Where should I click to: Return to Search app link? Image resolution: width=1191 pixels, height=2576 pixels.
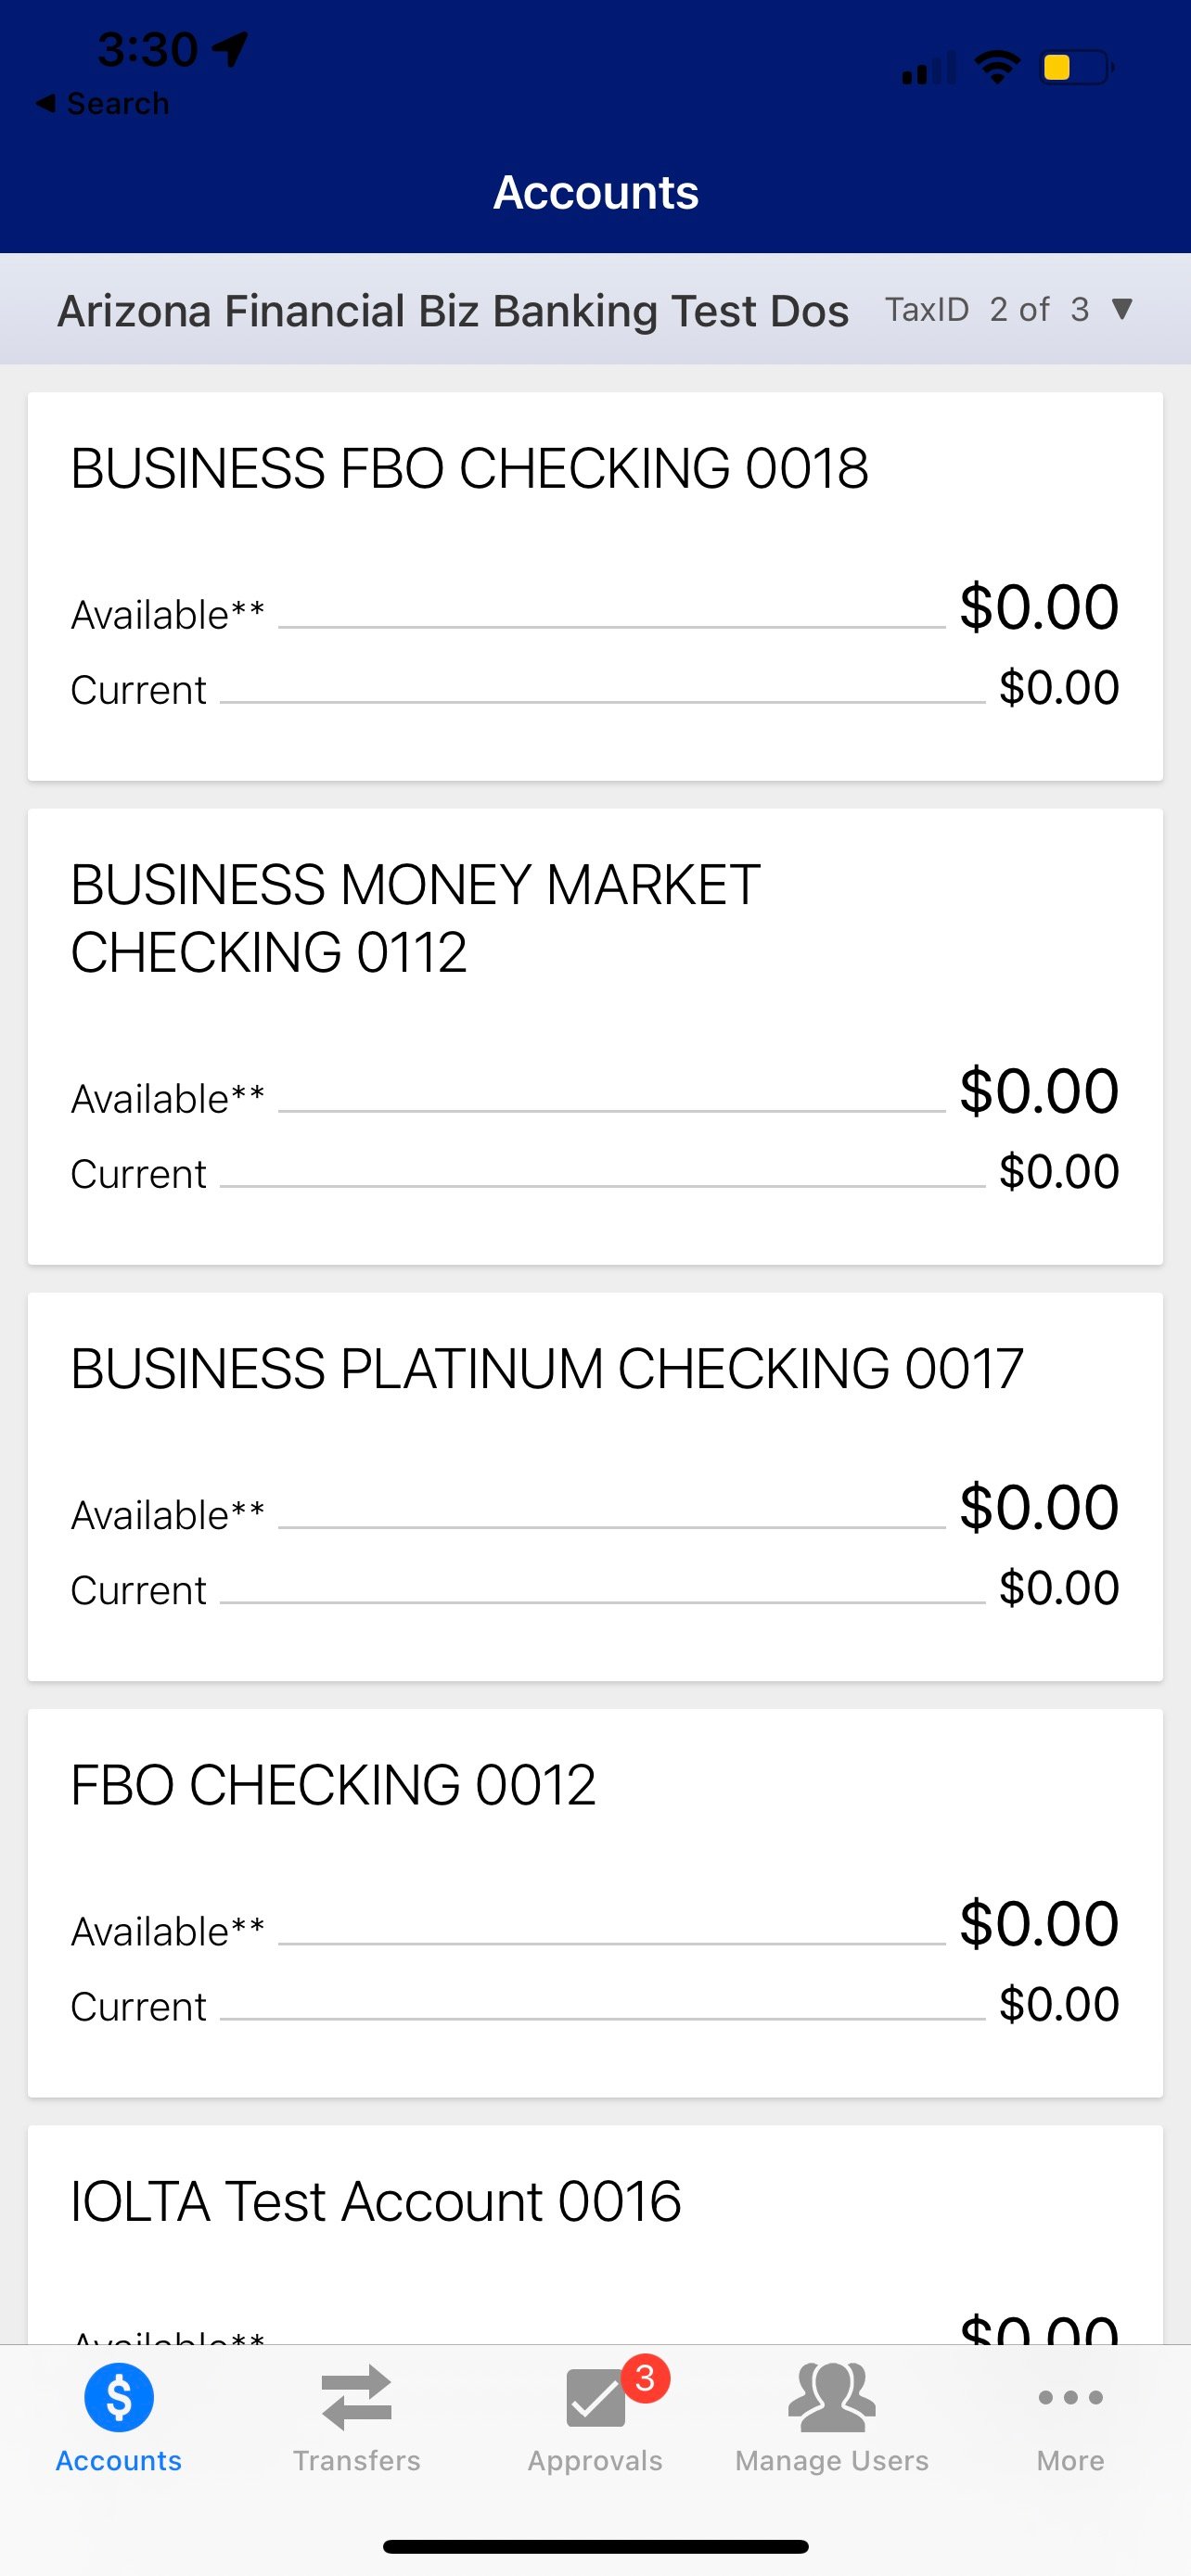(x=117, y=103)
